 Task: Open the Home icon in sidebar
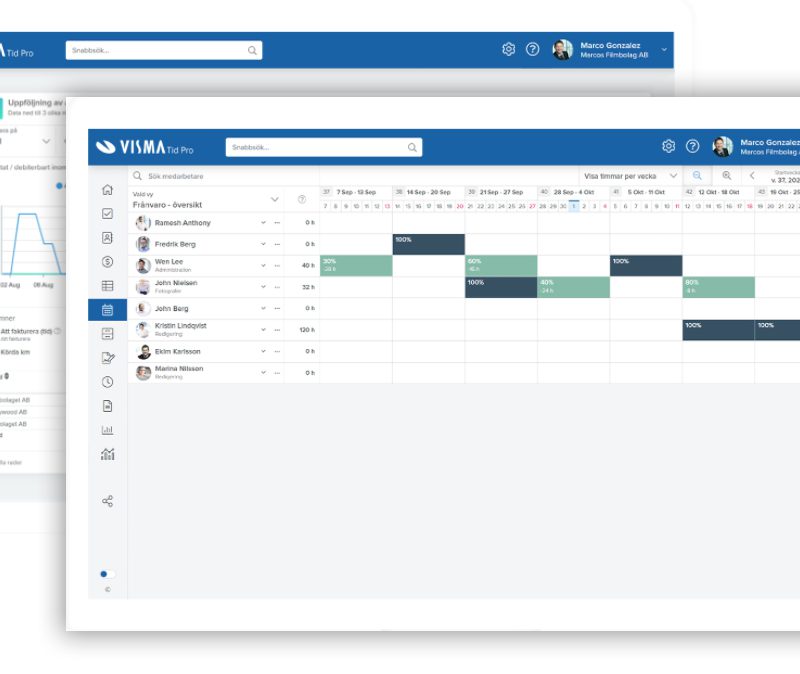107,190
